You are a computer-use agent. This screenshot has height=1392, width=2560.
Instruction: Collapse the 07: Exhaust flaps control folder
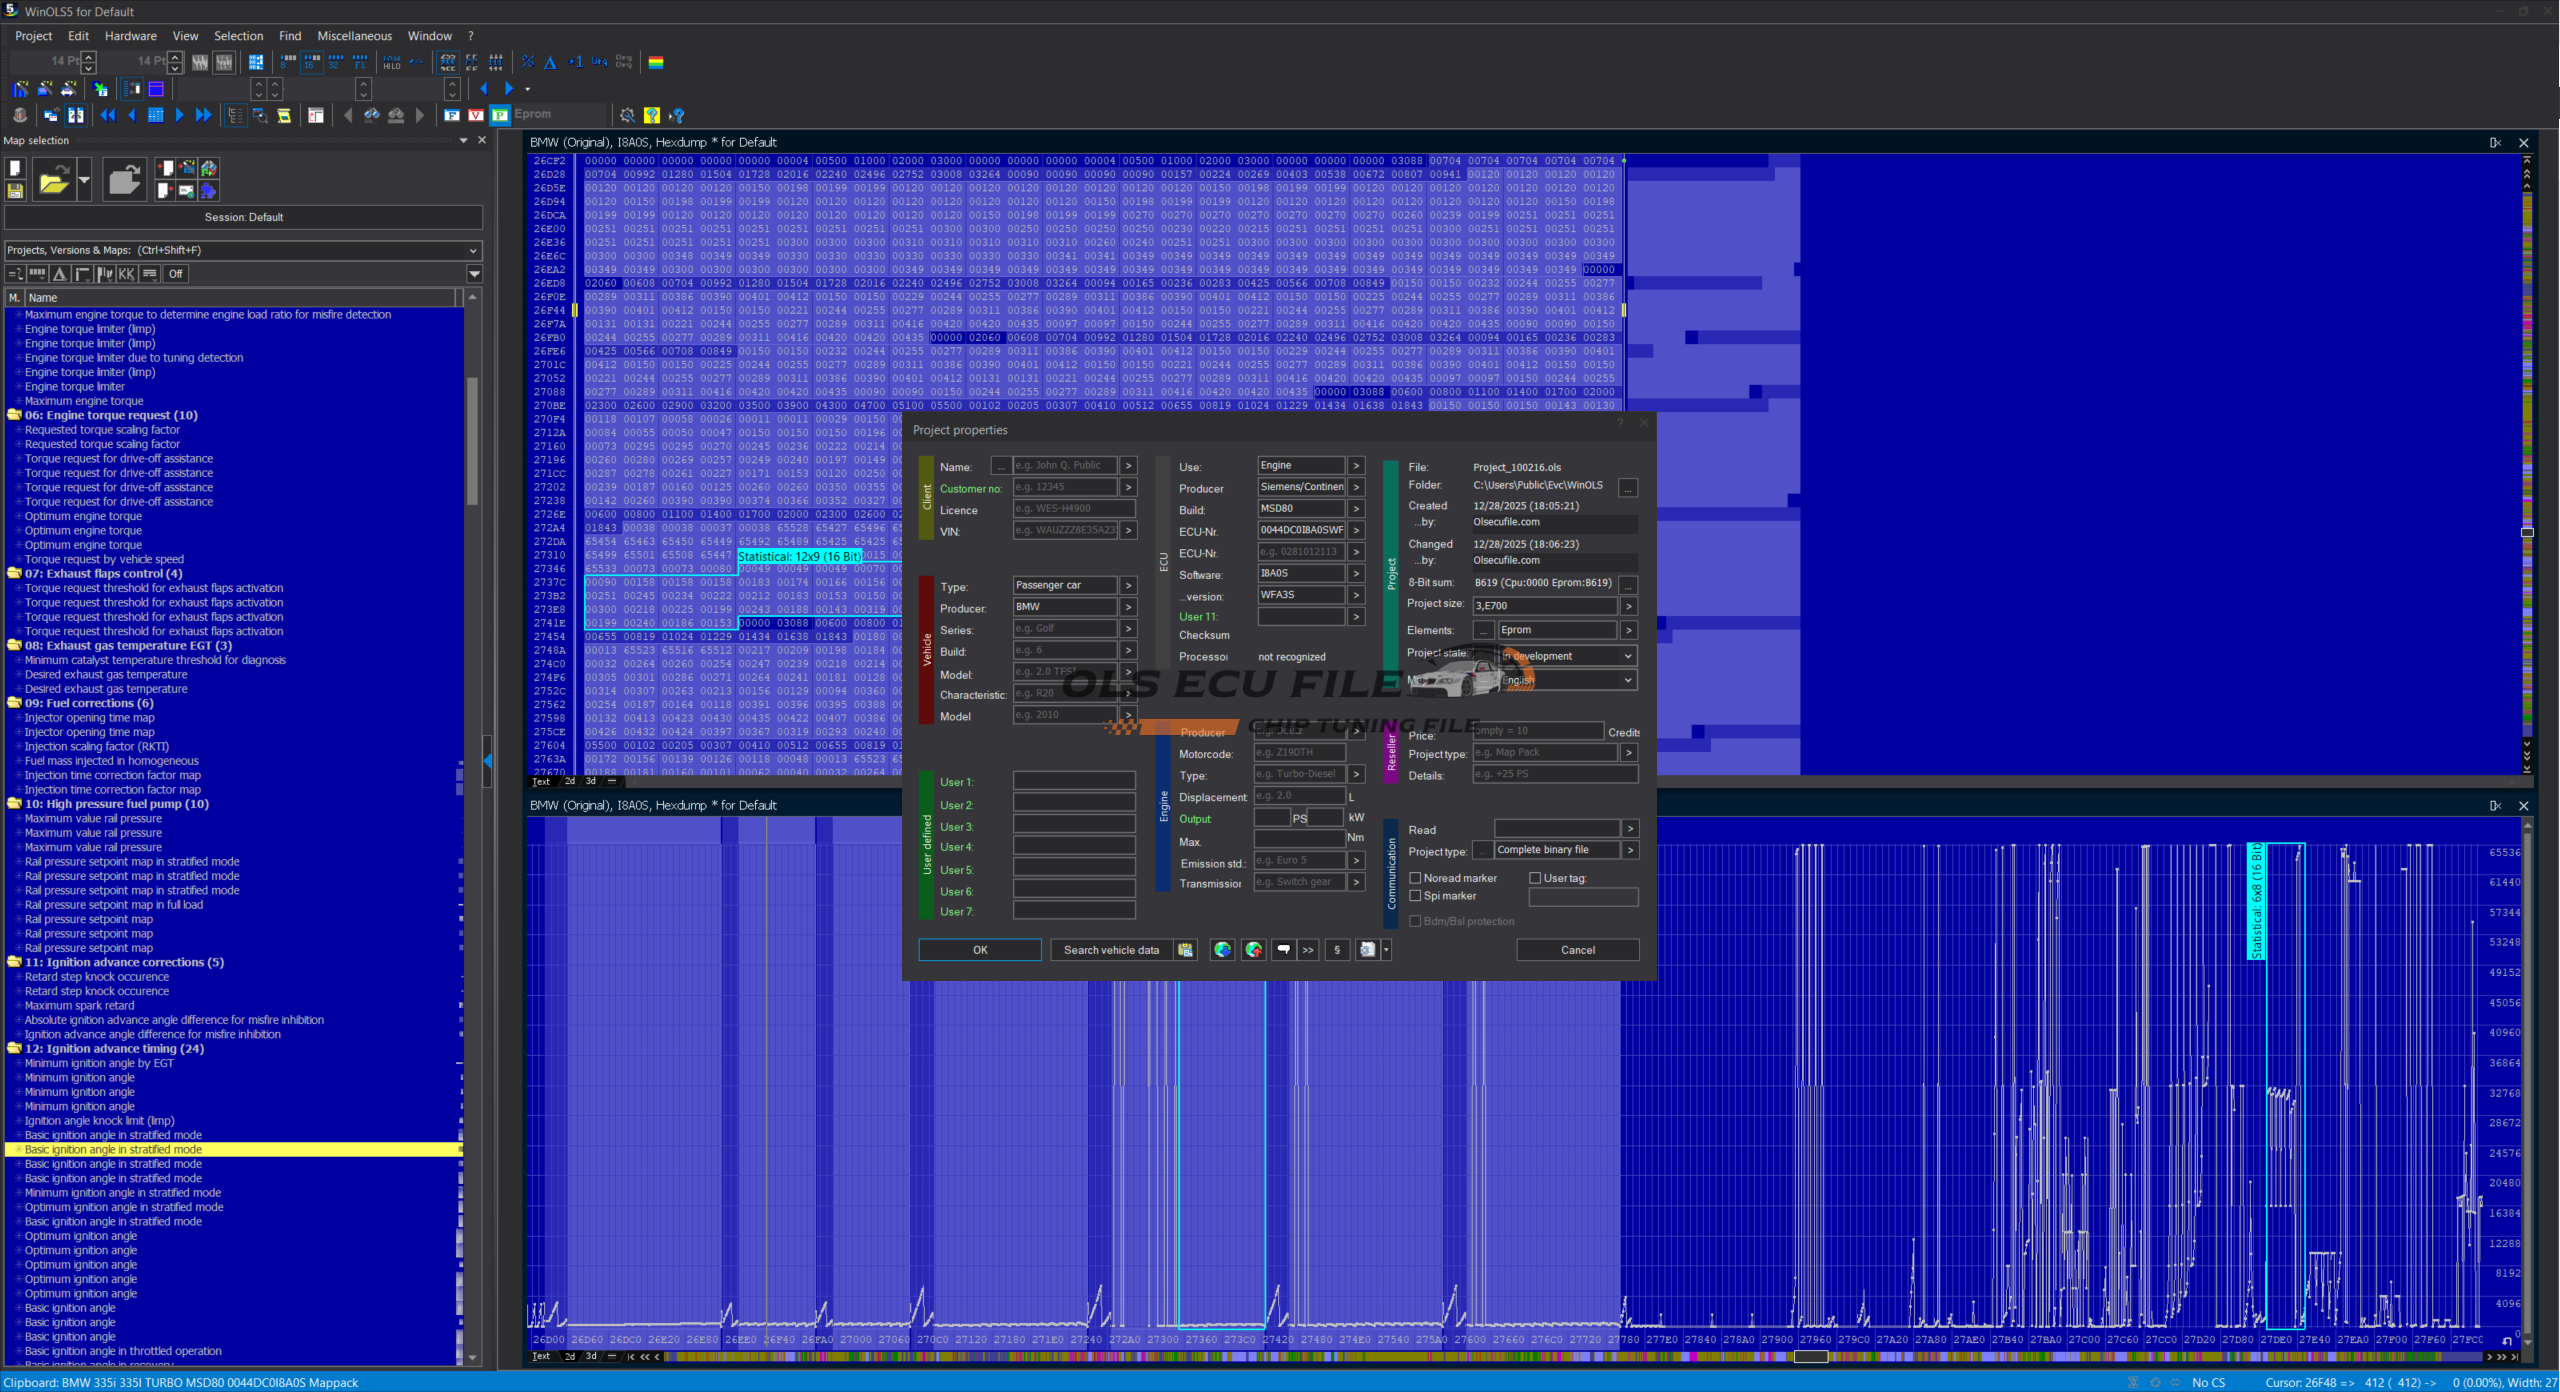click(14, 574)
